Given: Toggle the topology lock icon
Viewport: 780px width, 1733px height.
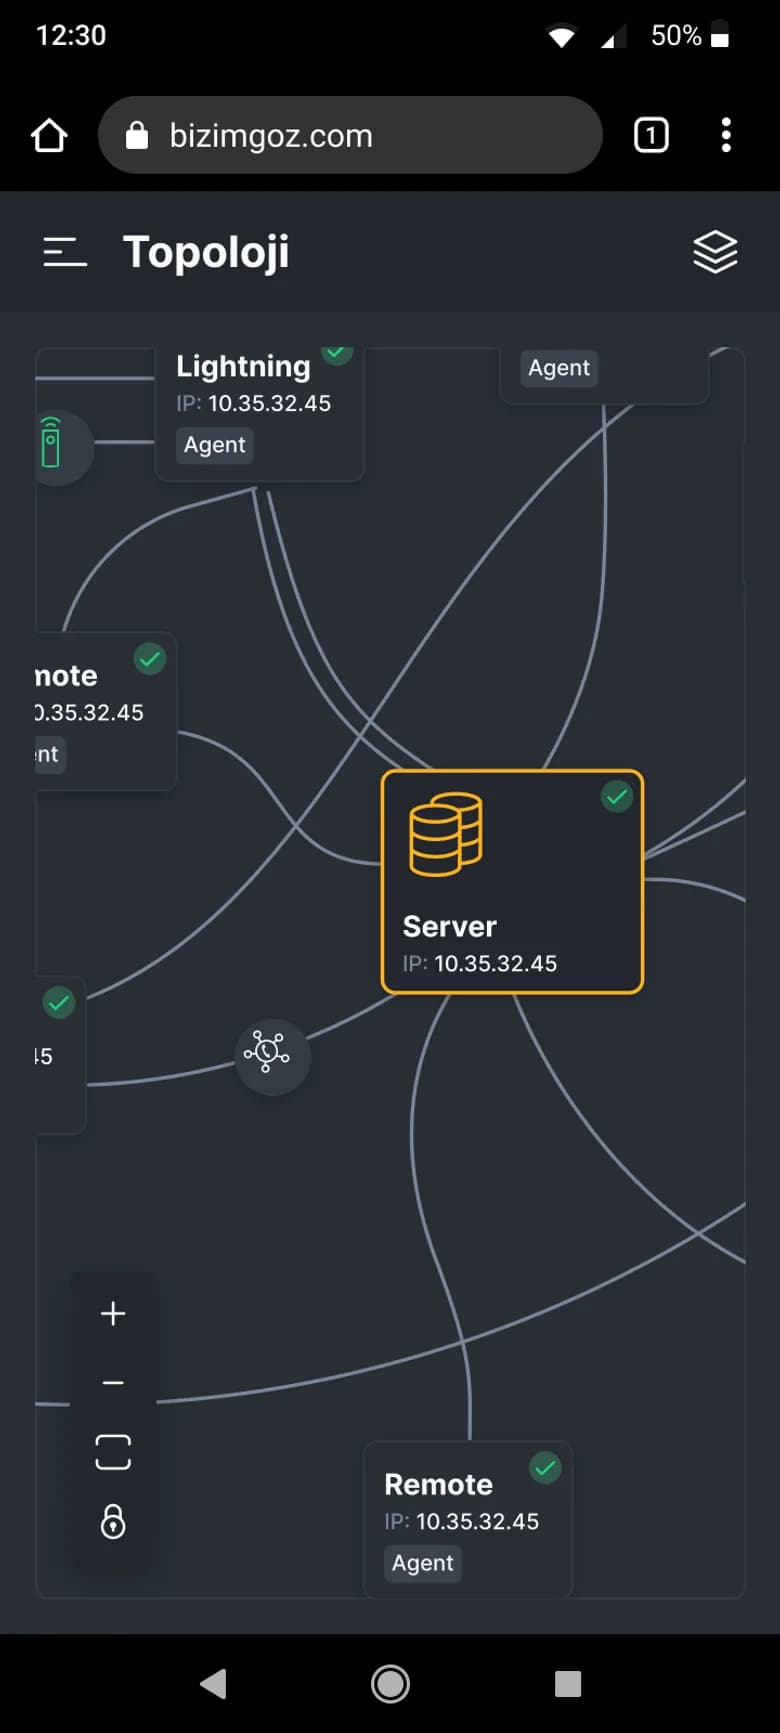Looking at the screenshot, I should point(113,1521).
